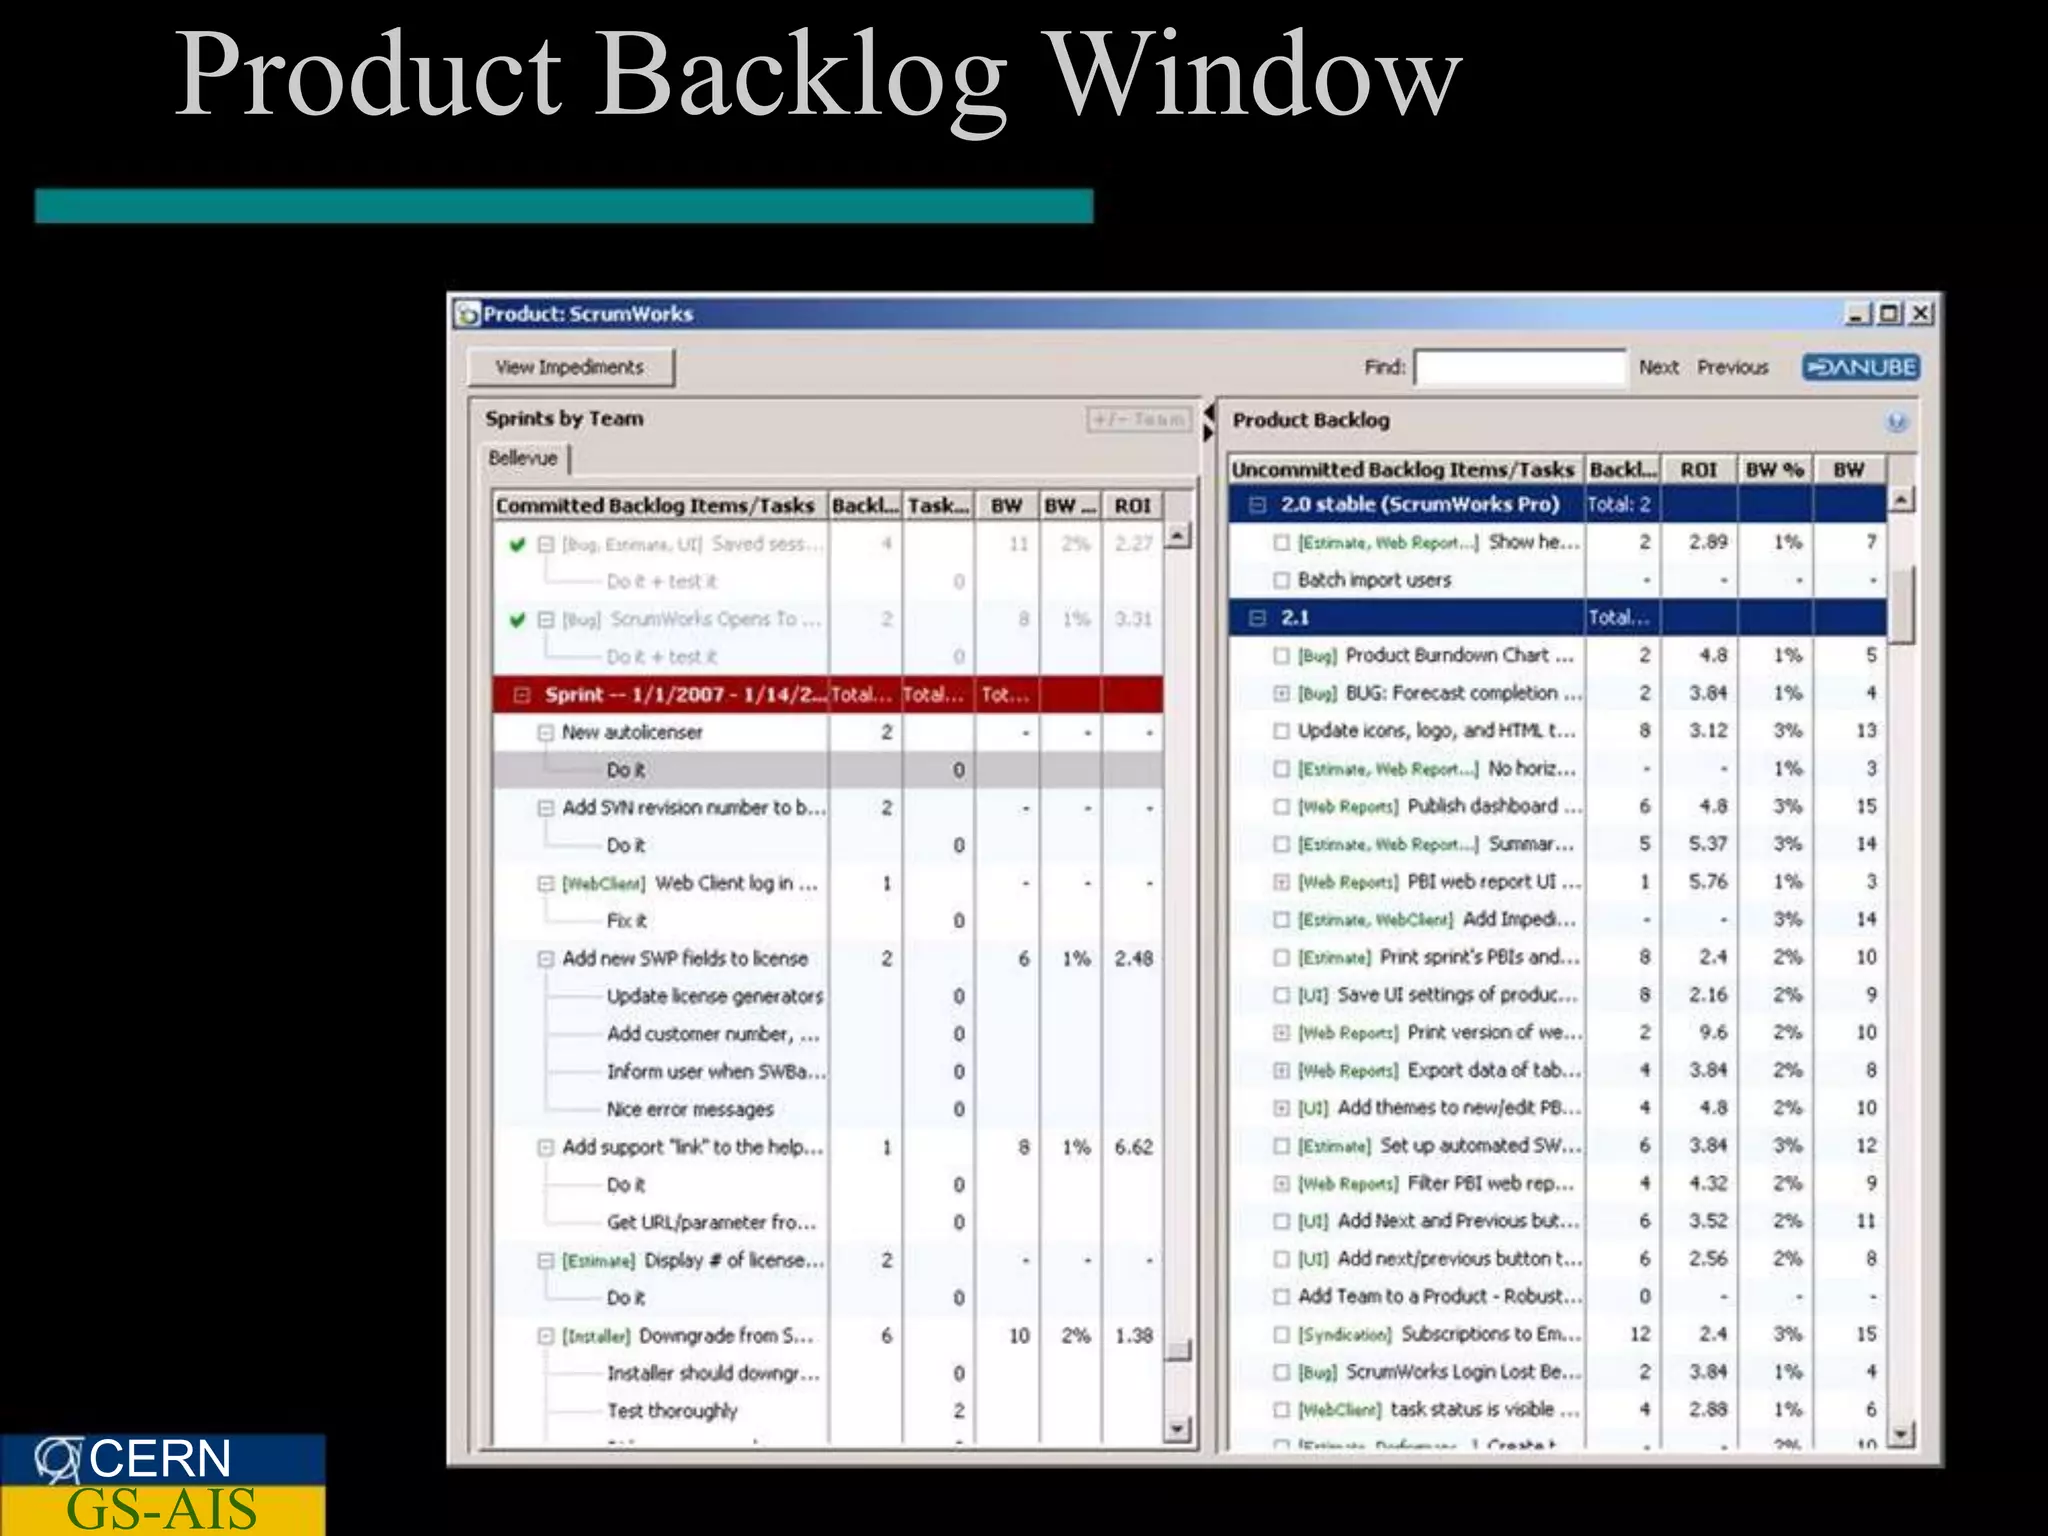Click panel splitter collapse-right arrow
Viewport: 2048px width, 1536px height.
(1208, 433)
